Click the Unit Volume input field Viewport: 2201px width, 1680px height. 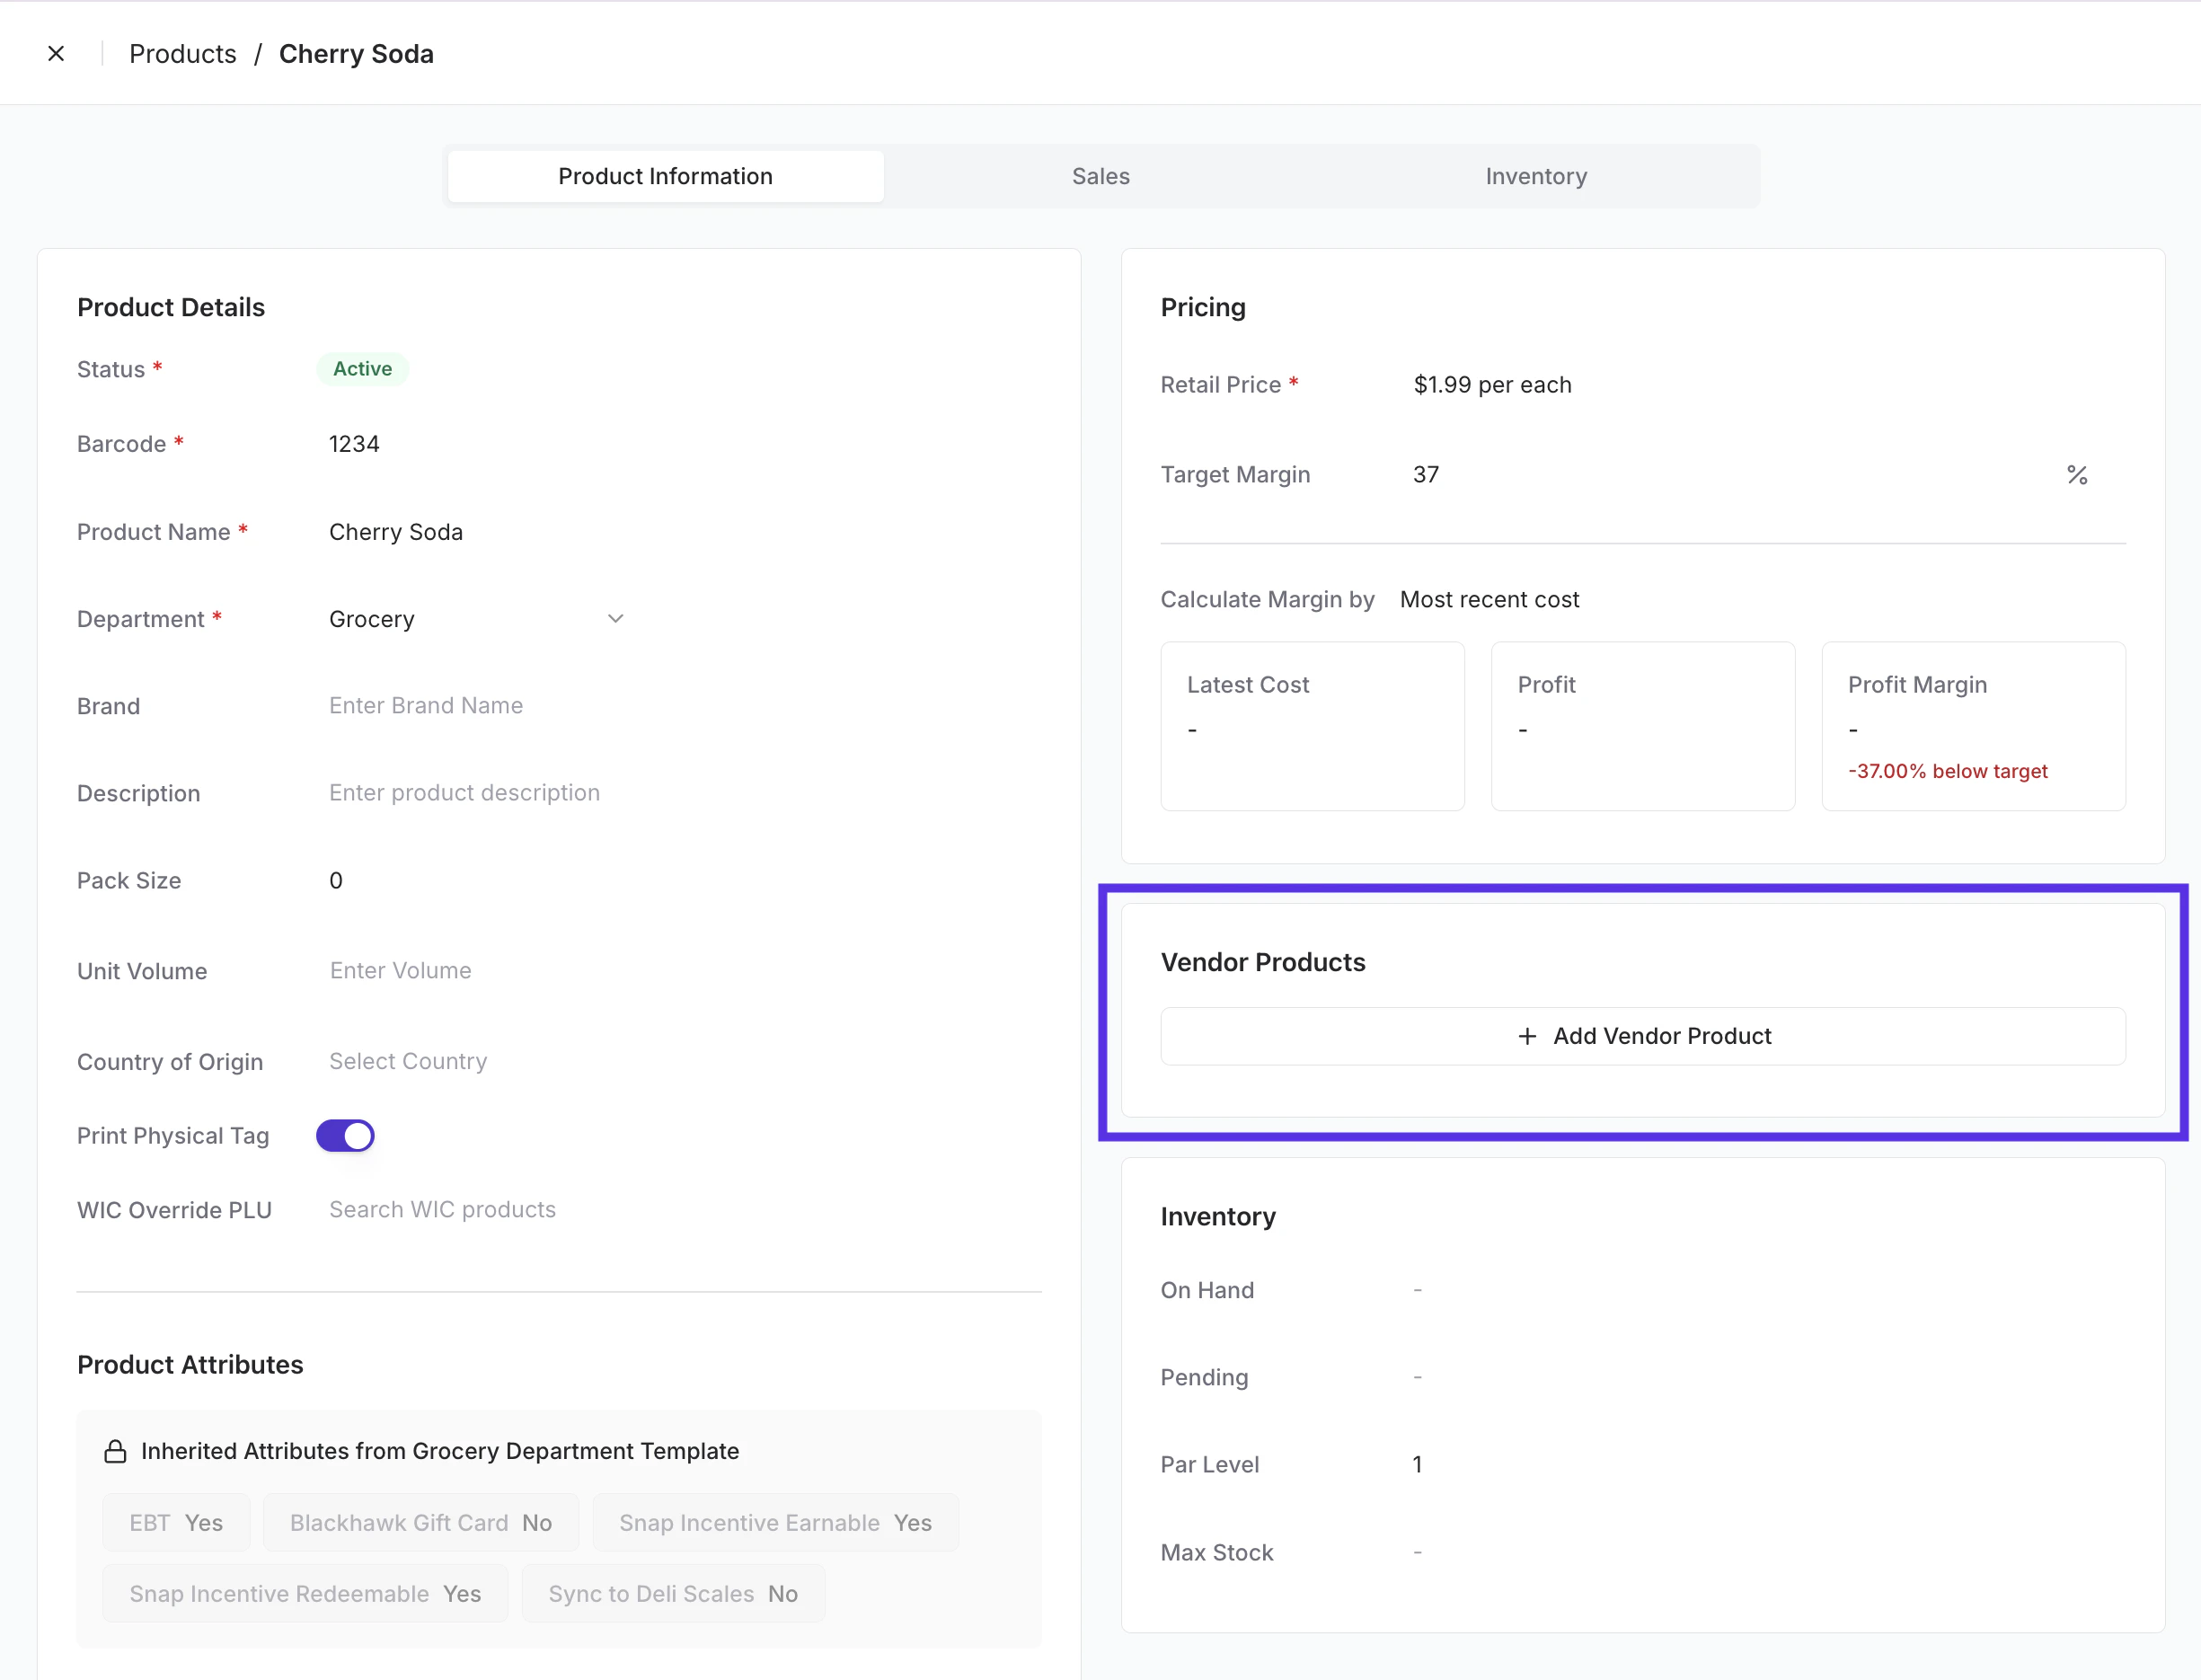click(x=400, y=971)
